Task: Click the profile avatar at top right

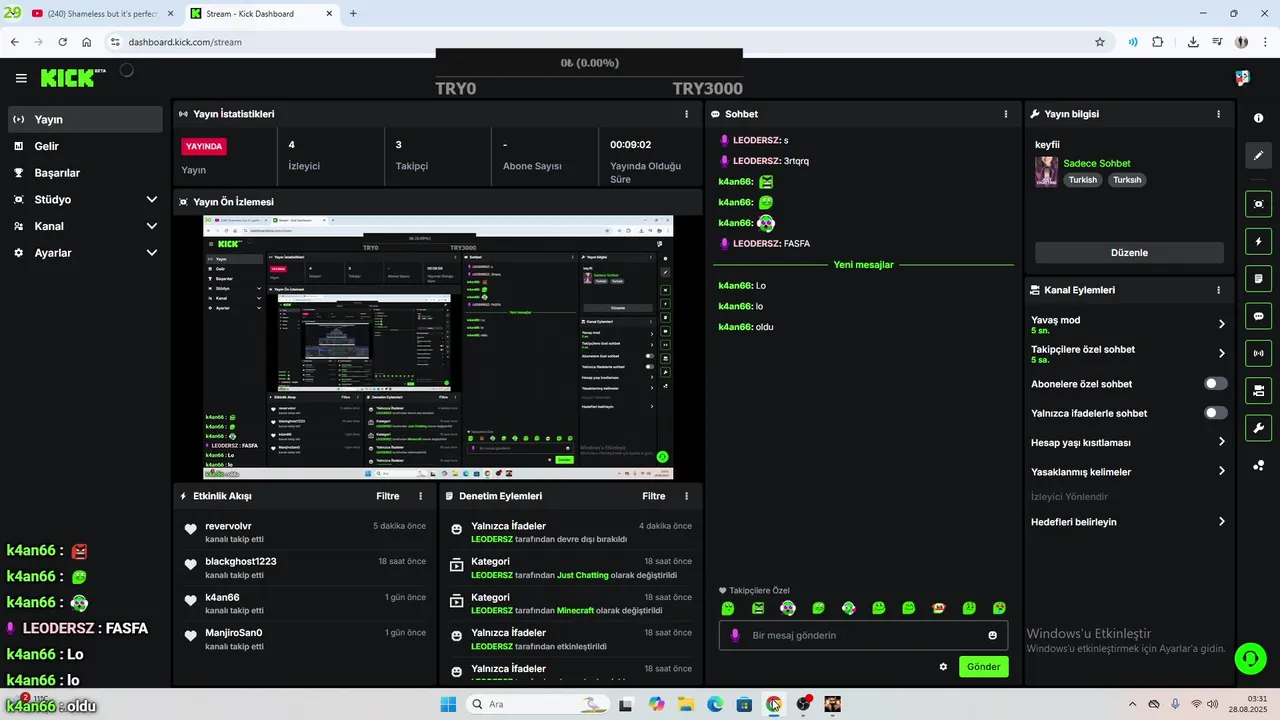Action: pyautogui.click(x=1242, y=78)
